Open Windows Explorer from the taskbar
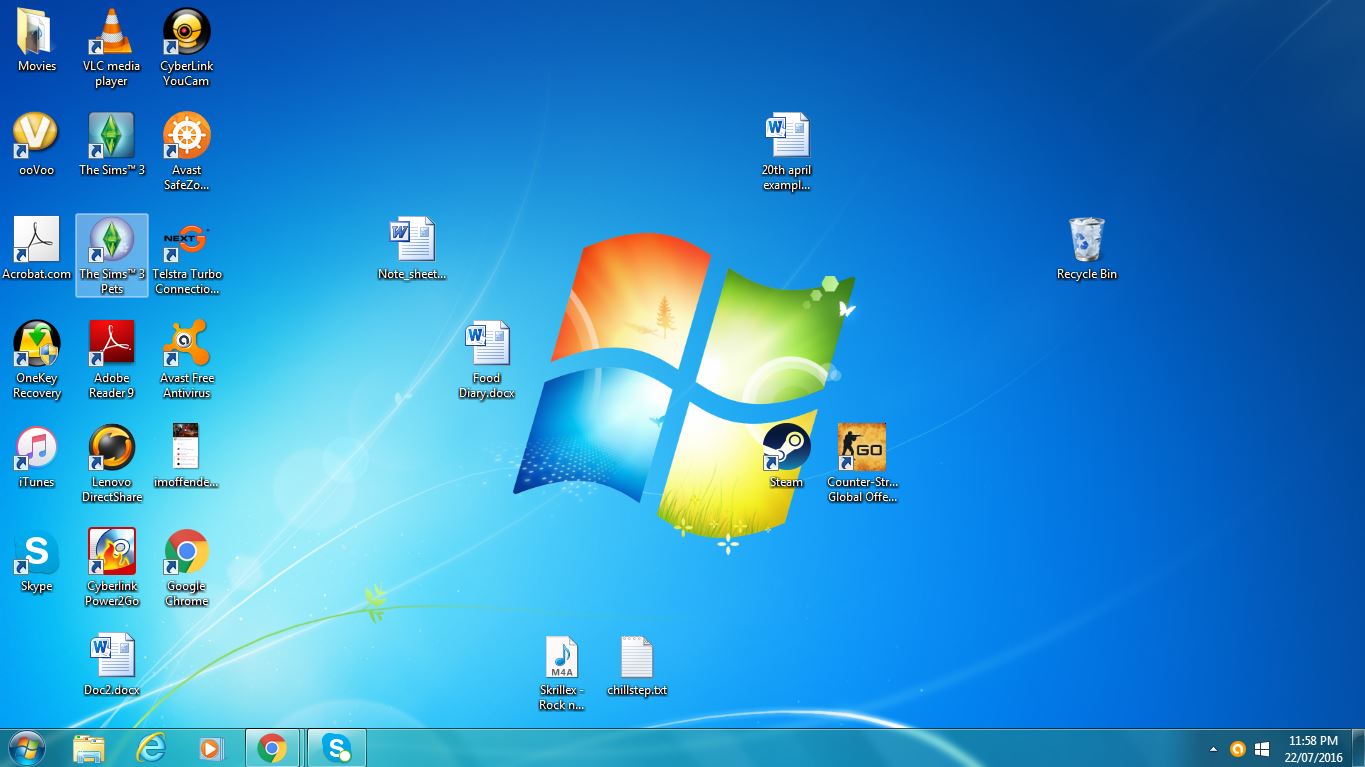Image resolution: width=1365 pixels, height=767 pixels. point(89,748)
